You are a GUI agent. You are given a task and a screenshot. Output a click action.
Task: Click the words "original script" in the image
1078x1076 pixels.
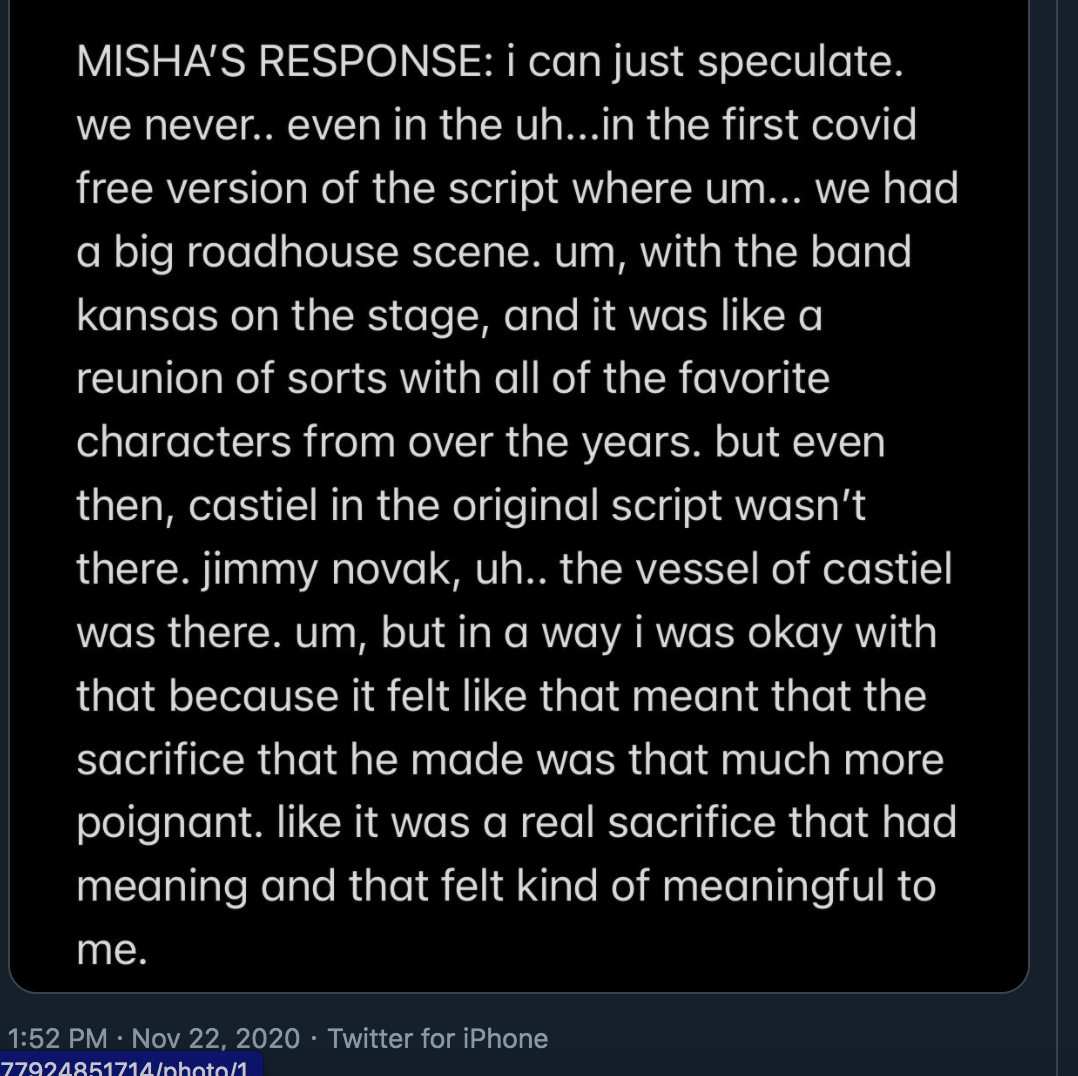[587, 506]
